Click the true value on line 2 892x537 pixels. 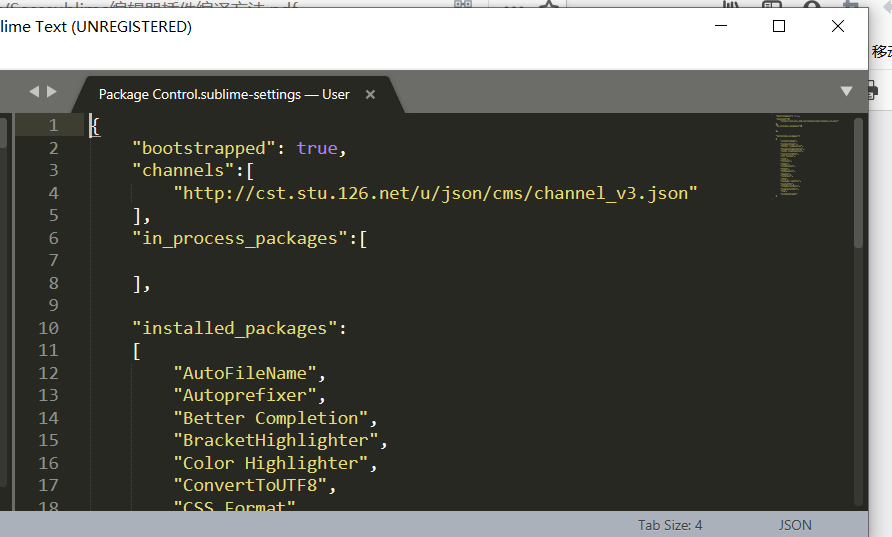click(317, 148)
